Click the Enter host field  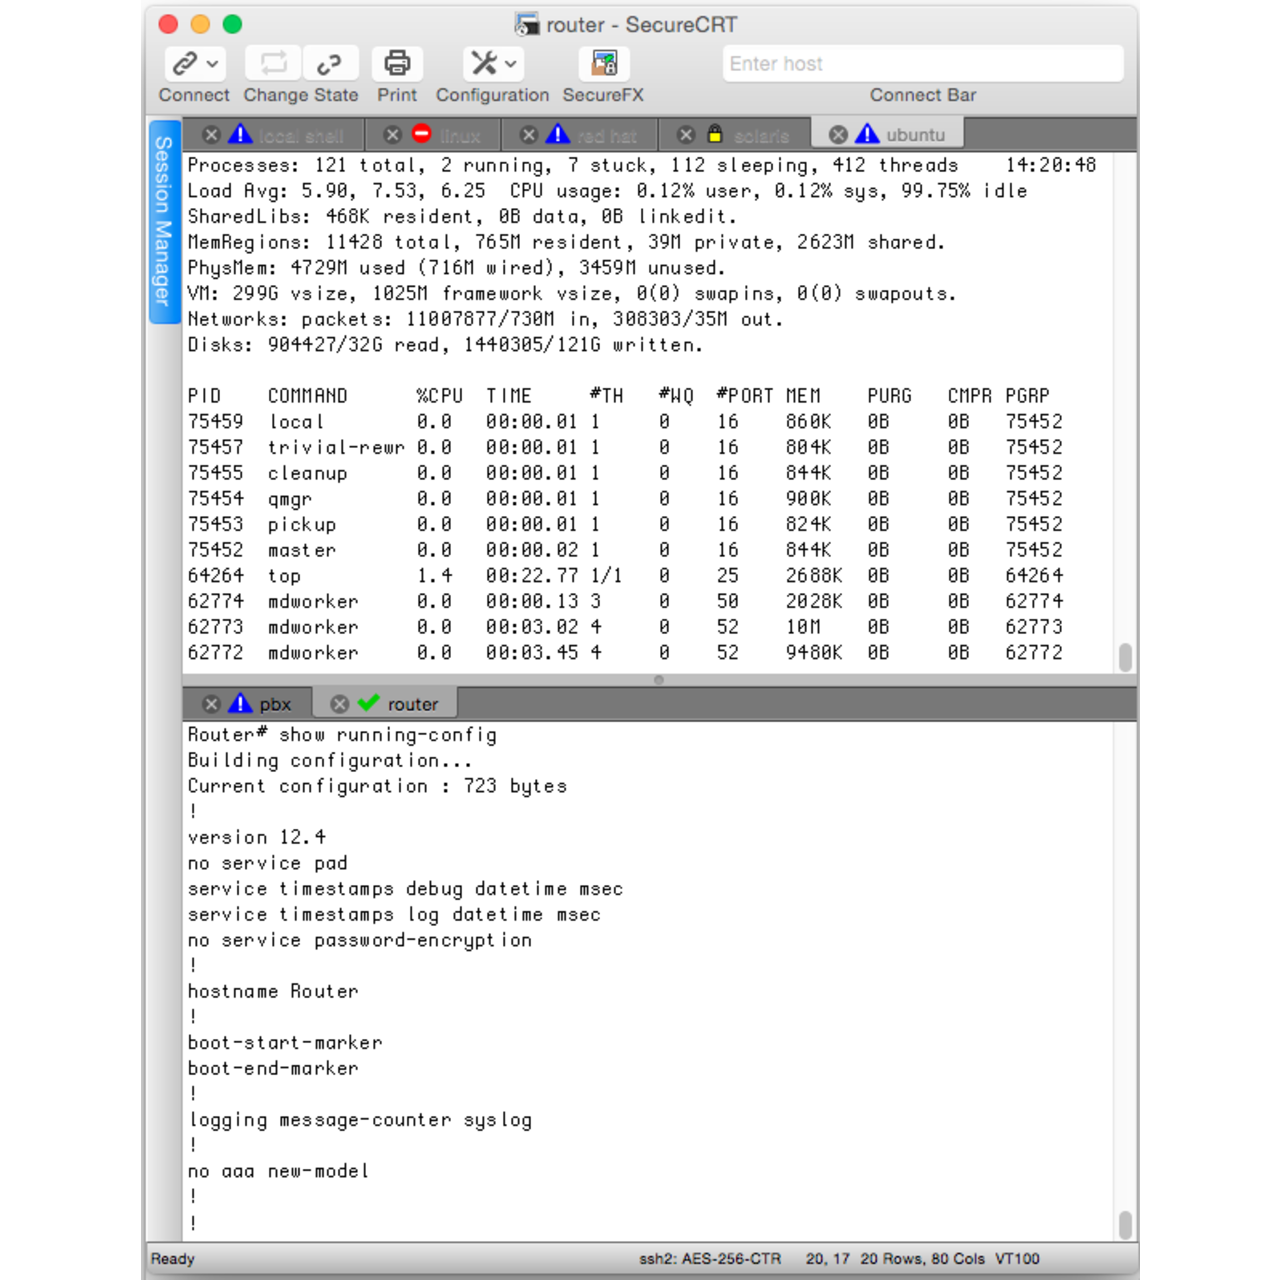click(x=922, y=64)
